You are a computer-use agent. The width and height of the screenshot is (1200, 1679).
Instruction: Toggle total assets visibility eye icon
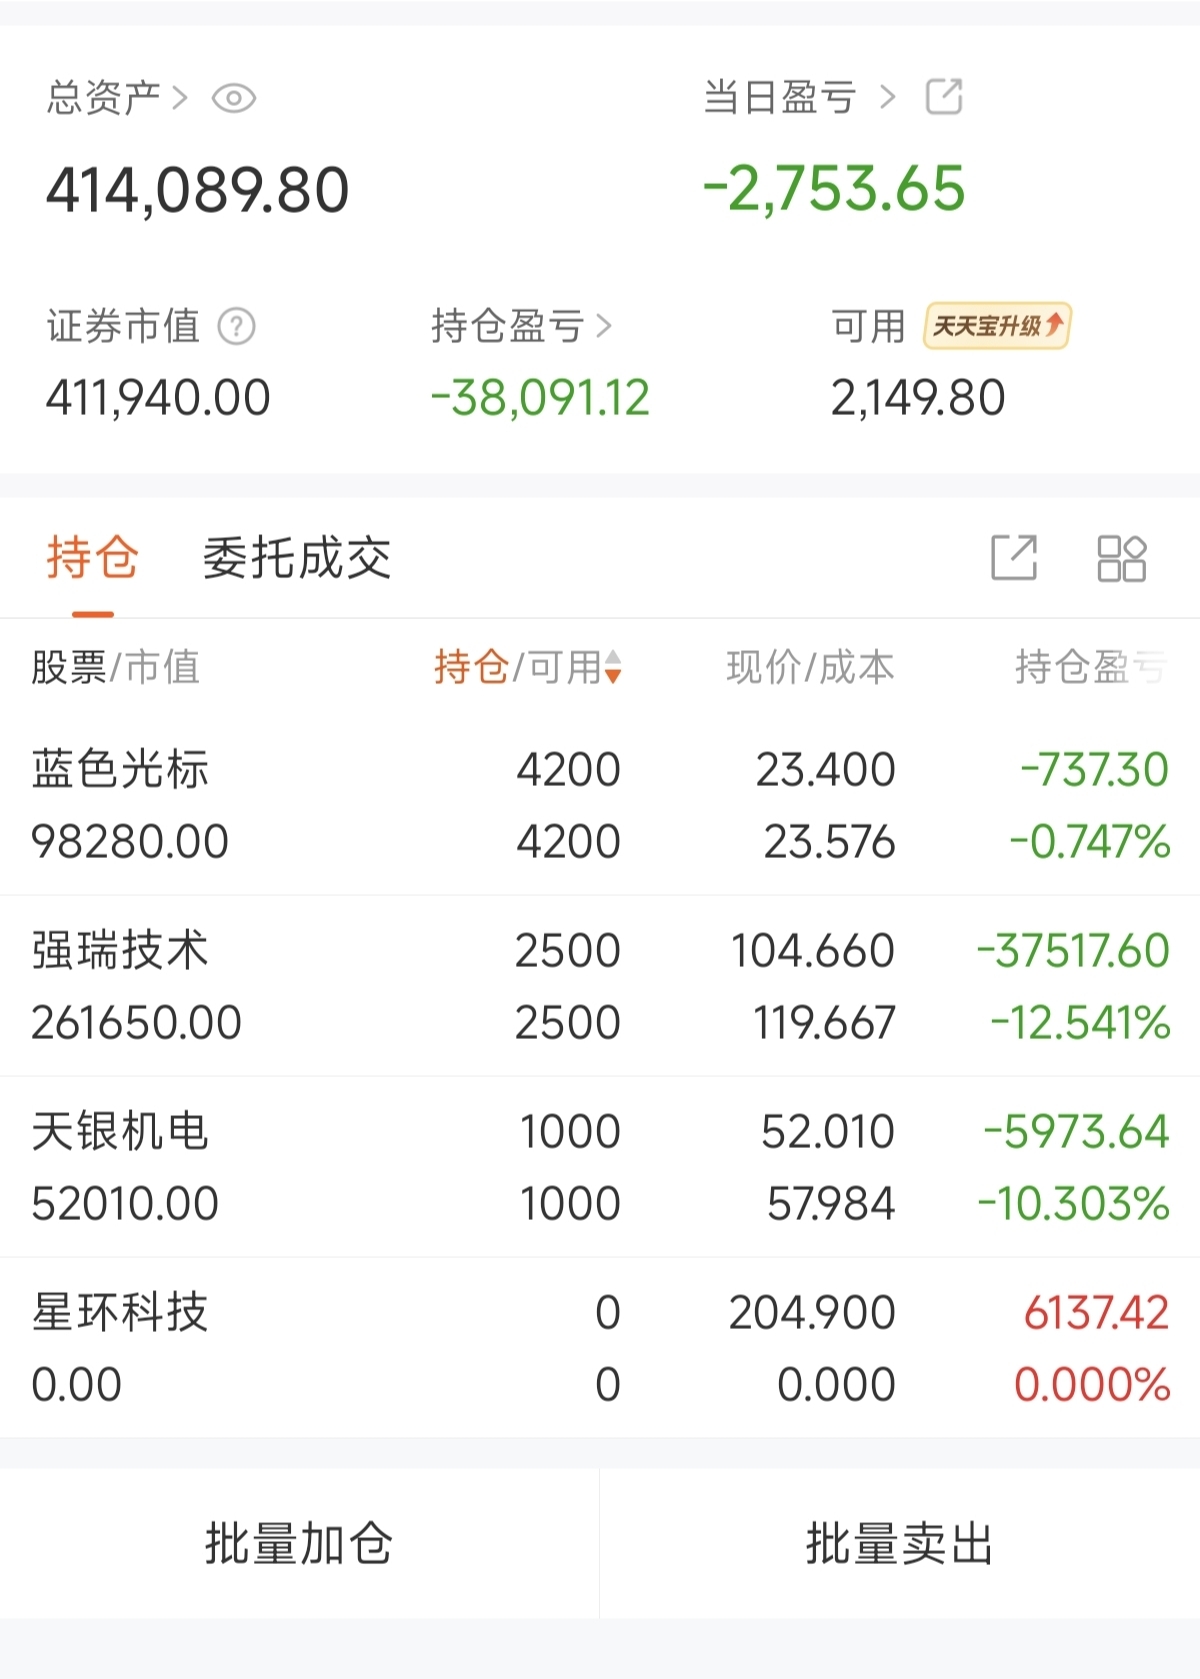pyautogui.click(x=234, y=98)
